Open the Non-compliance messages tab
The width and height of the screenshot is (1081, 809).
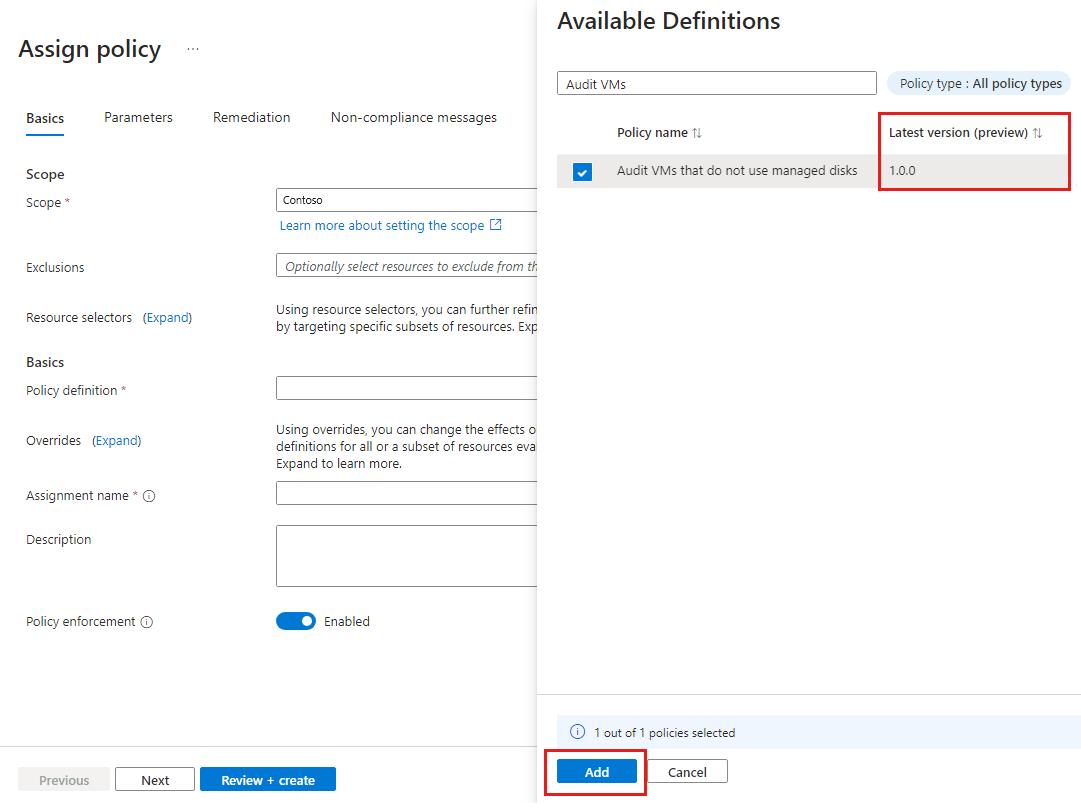pyautogui.click(x=413, y=117)
